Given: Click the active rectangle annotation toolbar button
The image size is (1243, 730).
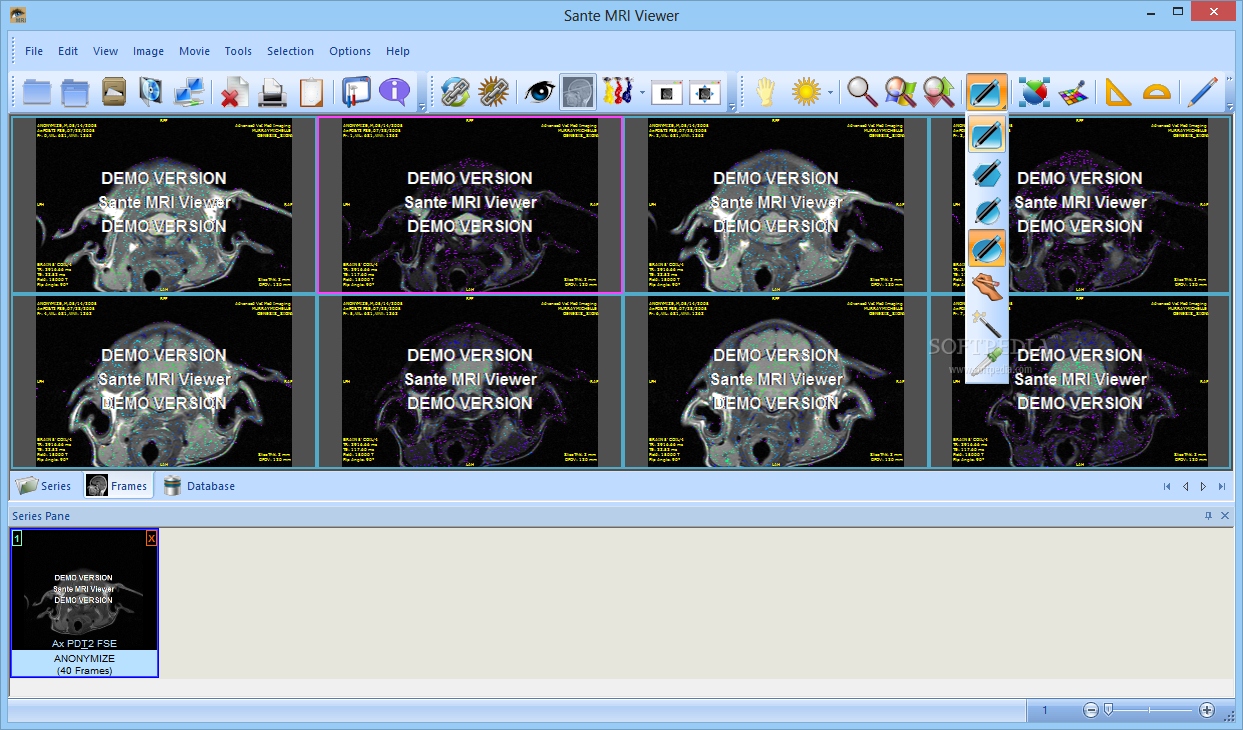Looking at the screenshot, I should pyautogui.click(x=985, y=92).
